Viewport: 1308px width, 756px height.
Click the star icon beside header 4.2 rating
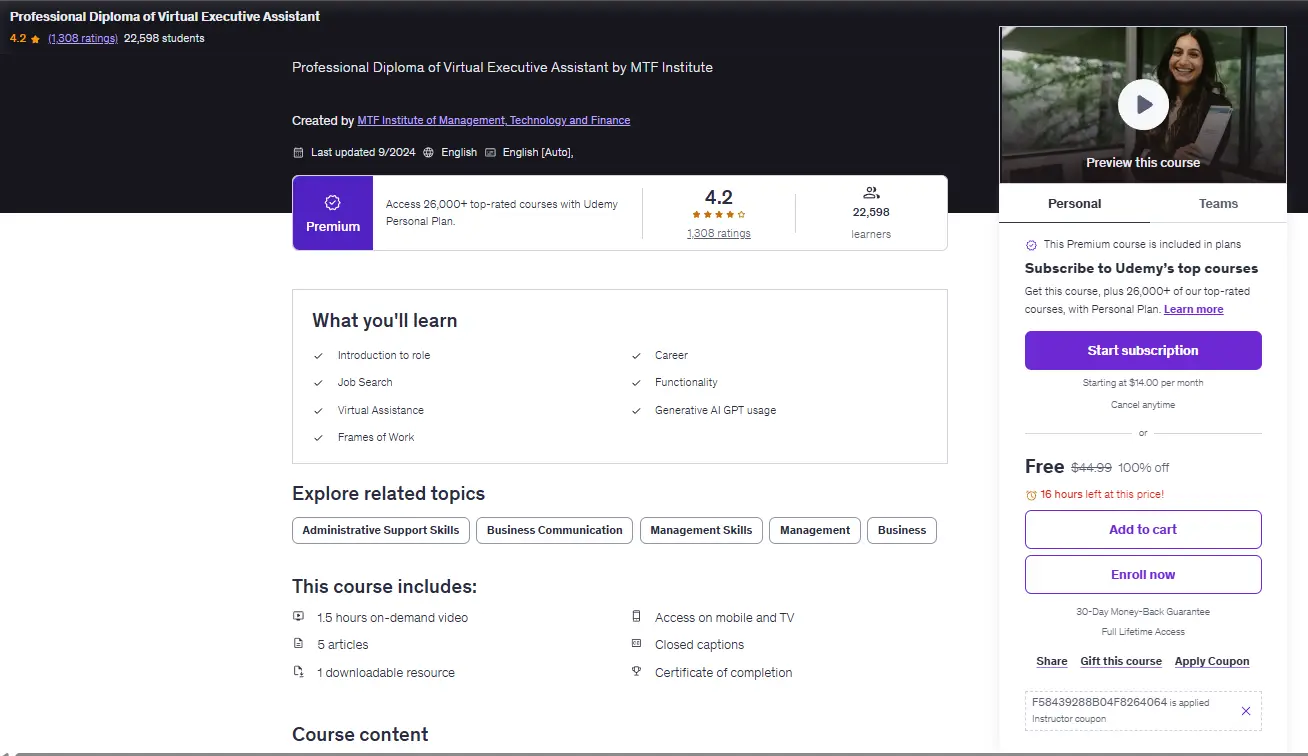tap(35, 39)
